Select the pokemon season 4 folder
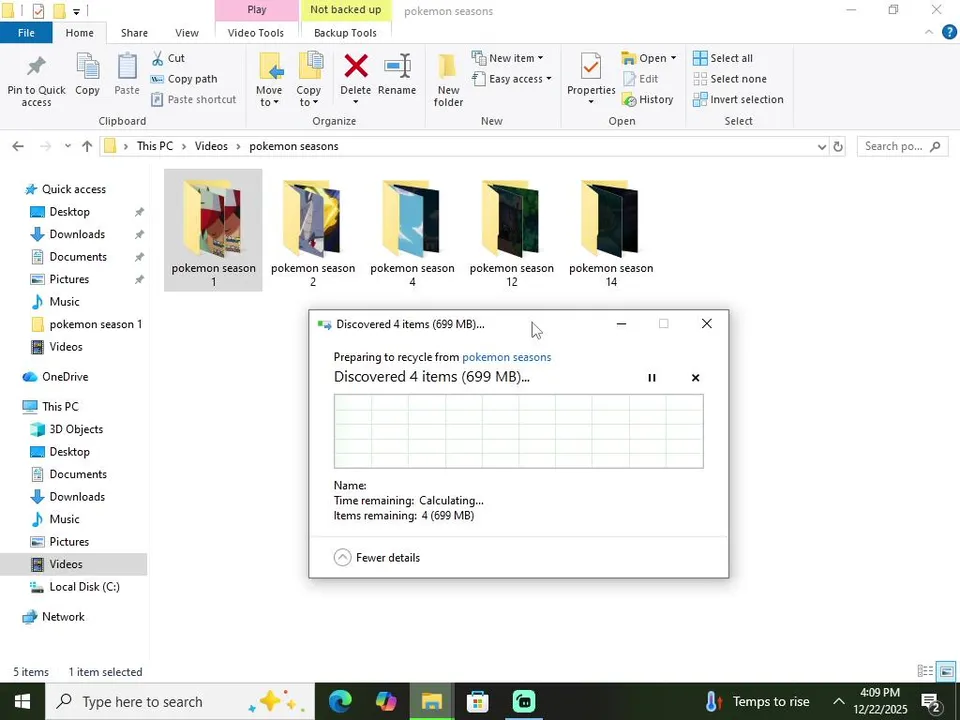960x720 pixels. (412, 231)
